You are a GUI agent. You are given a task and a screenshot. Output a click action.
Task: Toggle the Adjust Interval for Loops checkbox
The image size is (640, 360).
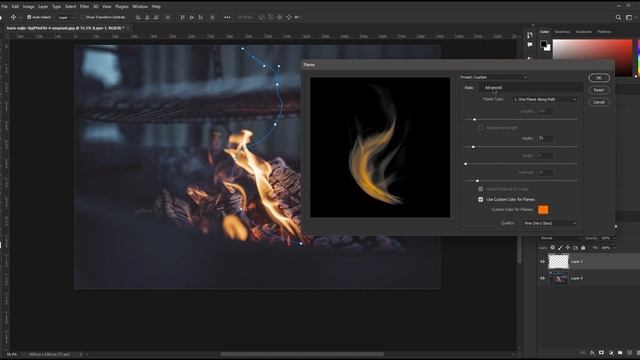pos(480,189)
